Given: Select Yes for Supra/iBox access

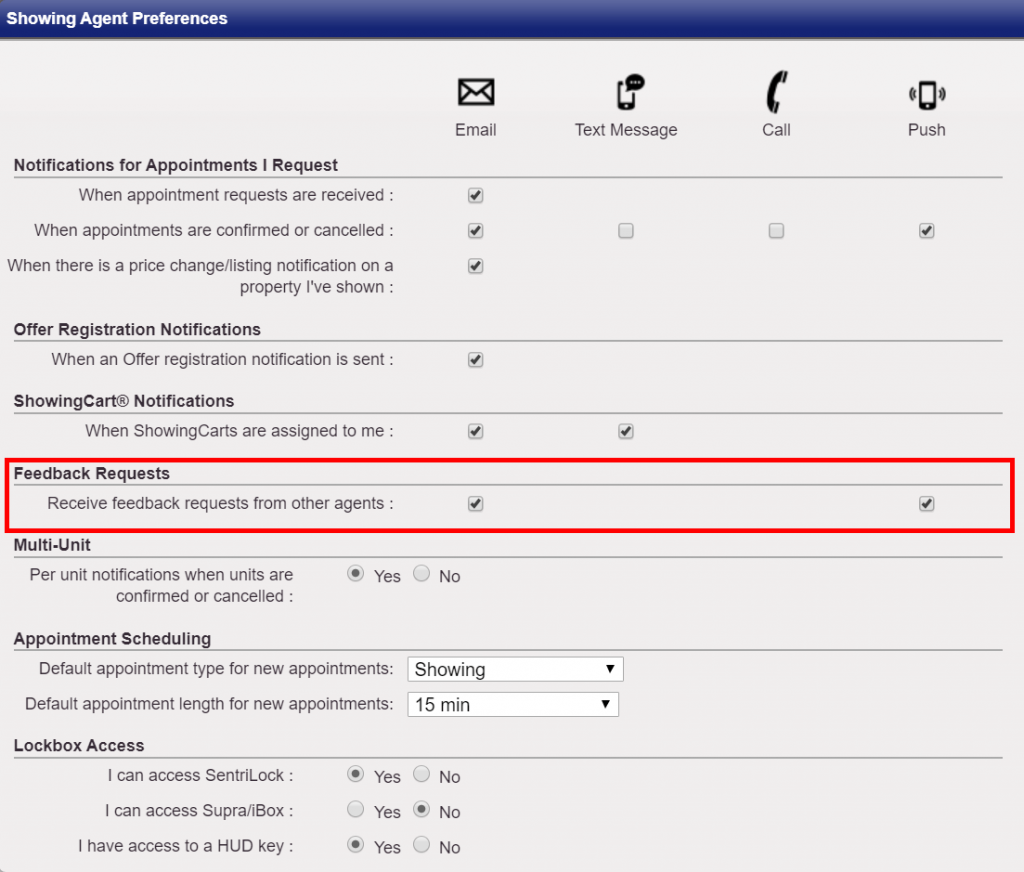Looking at the screenshot, I should click(x=355, y=810).
